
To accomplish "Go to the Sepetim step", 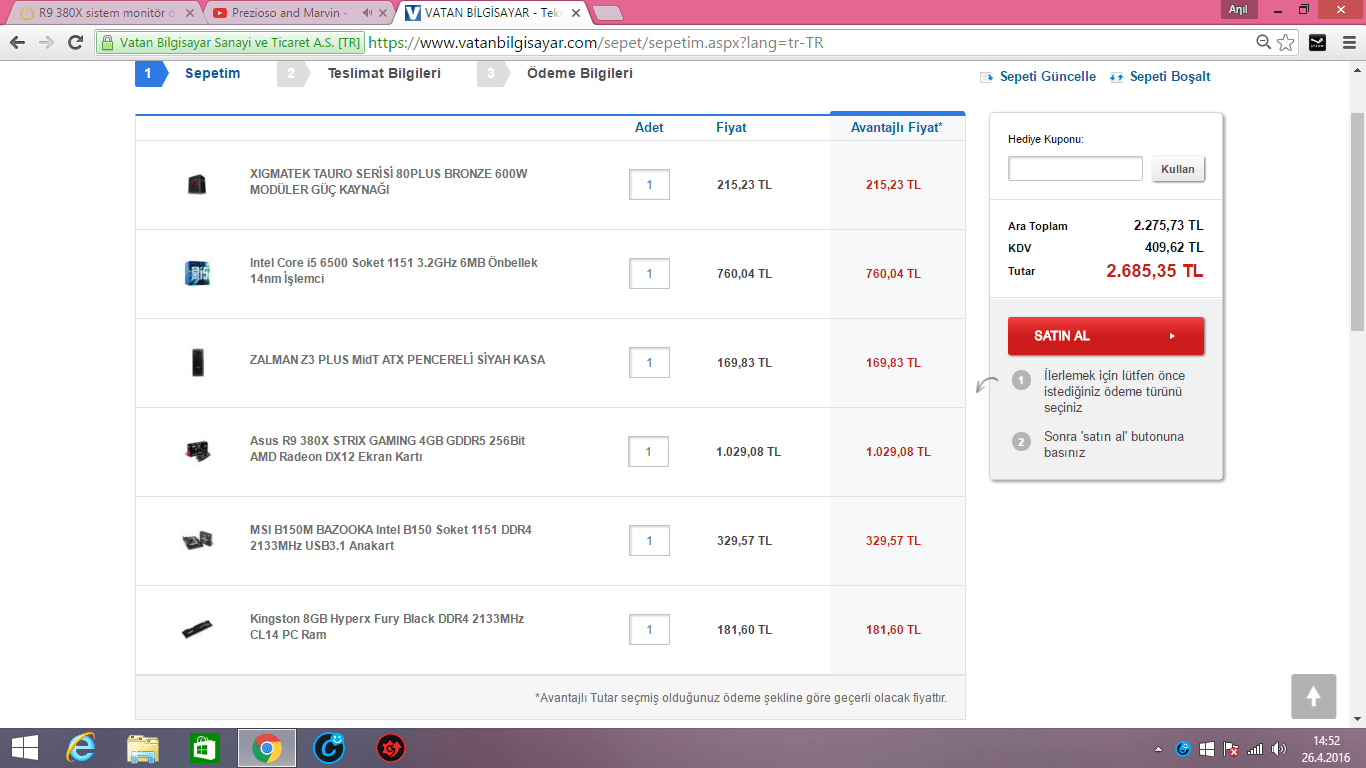I will [x=212, y=73].
